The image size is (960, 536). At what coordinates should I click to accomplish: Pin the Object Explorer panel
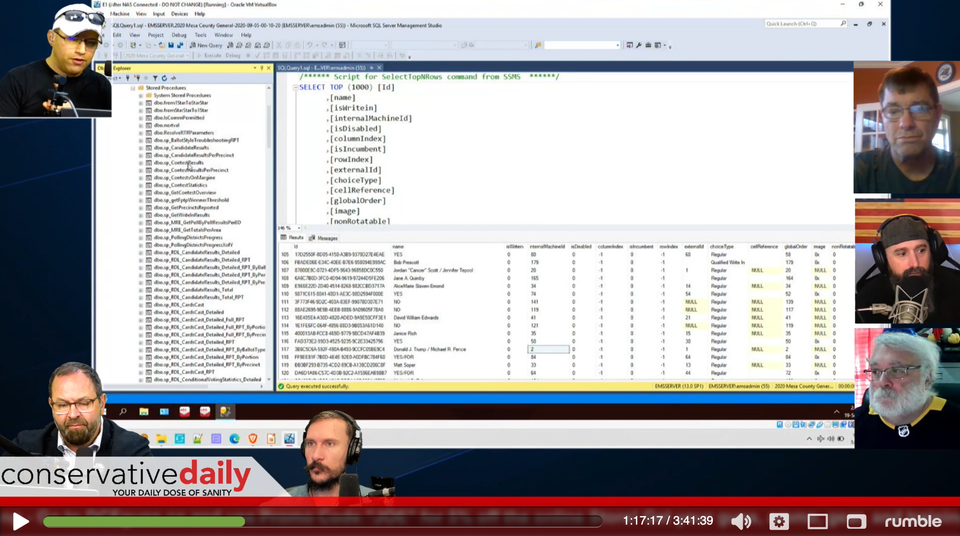tap(261, 68)
